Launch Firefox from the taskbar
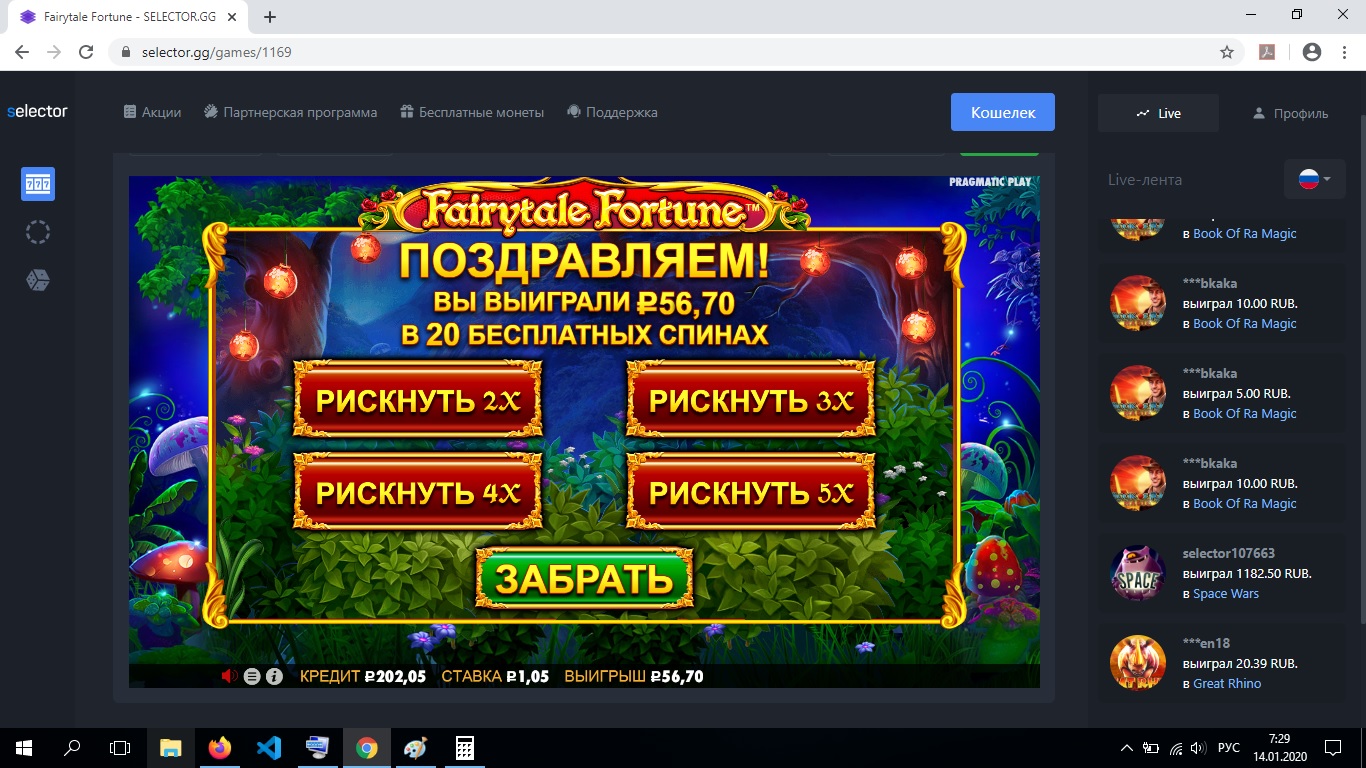 click(x=220, y=747)
